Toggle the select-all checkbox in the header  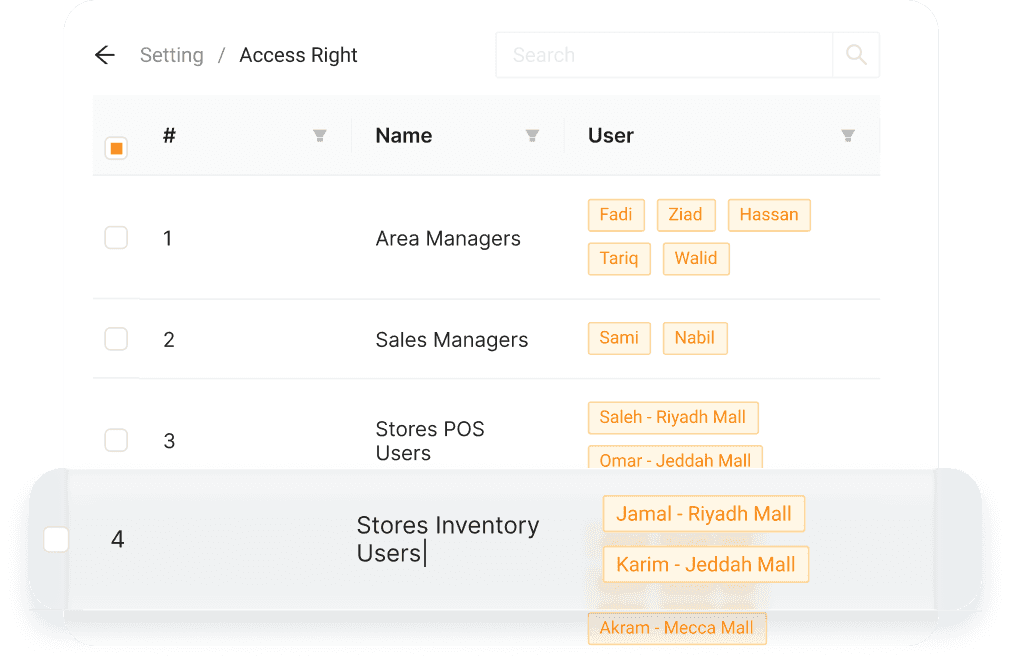tap(116, 147)
